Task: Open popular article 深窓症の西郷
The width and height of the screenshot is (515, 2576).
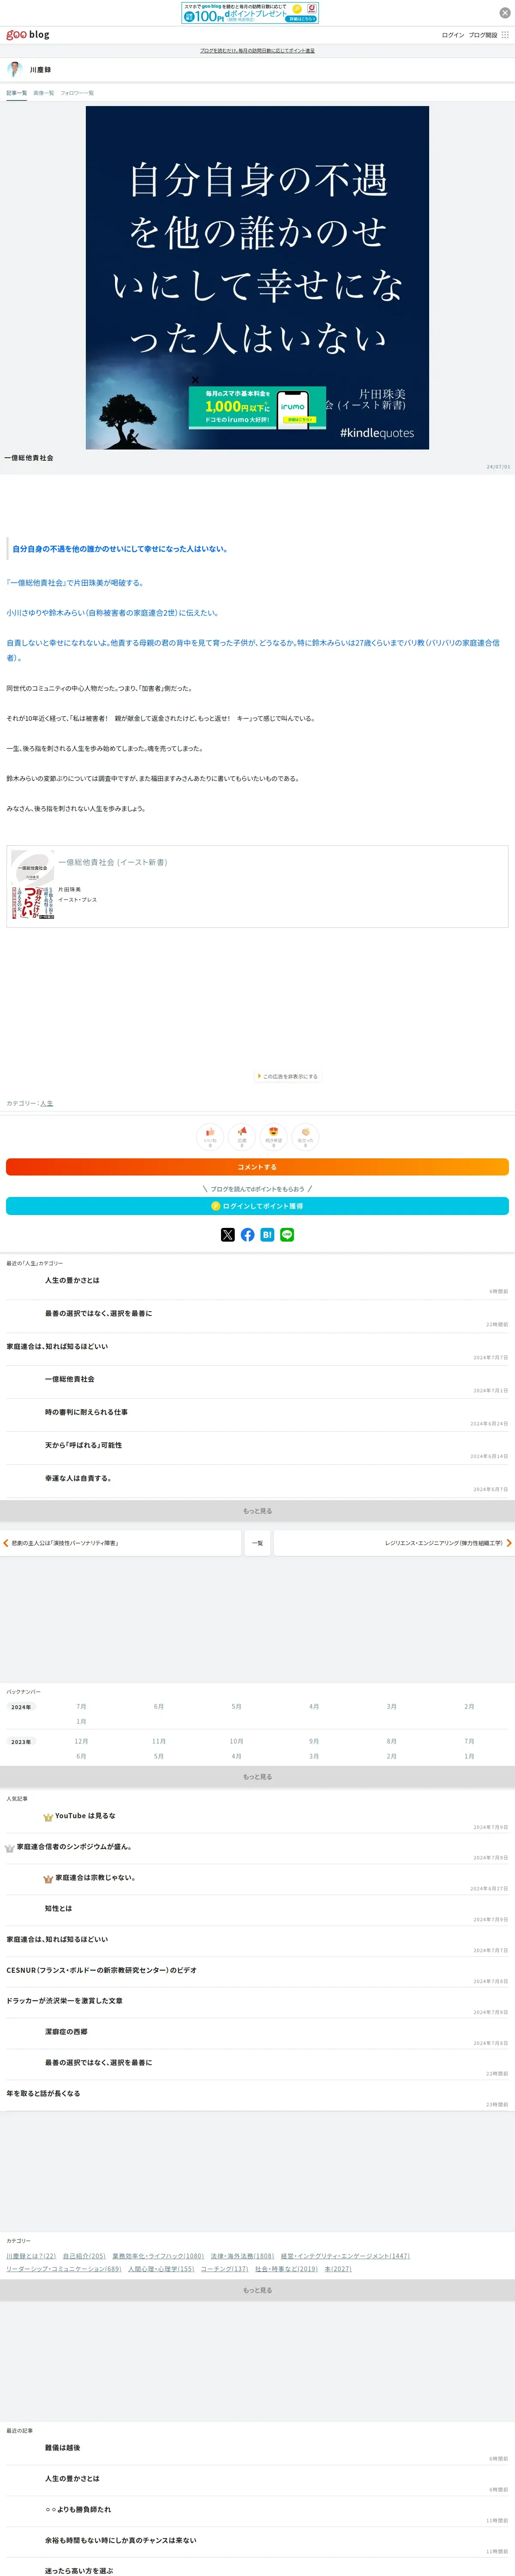Action: (66, 2032)
